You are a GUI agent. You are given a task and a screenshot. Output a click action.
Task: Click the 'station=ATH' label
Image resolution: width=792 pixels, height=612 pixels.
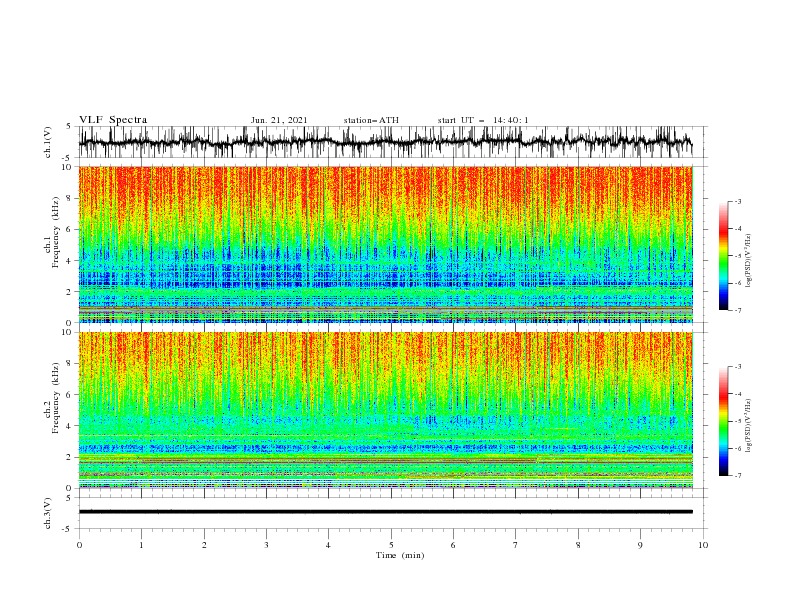pos(371,120)
